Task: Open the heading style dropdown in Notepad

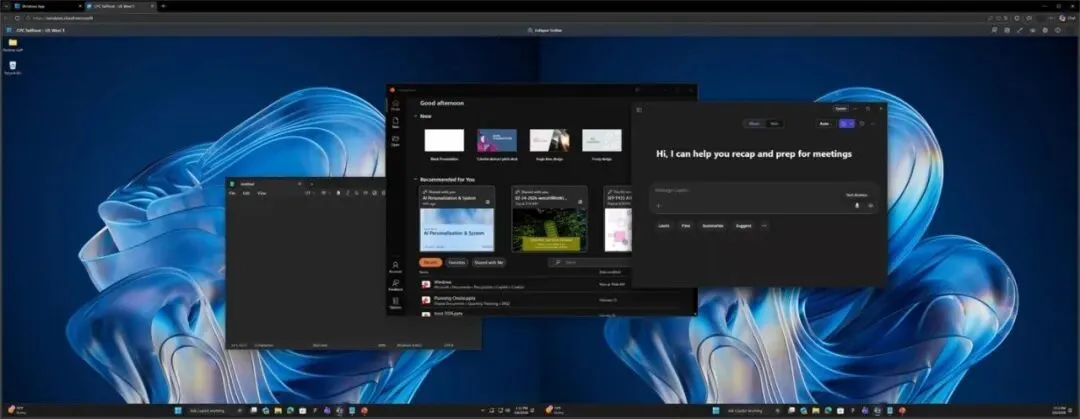Action: [x=309, y=193]
